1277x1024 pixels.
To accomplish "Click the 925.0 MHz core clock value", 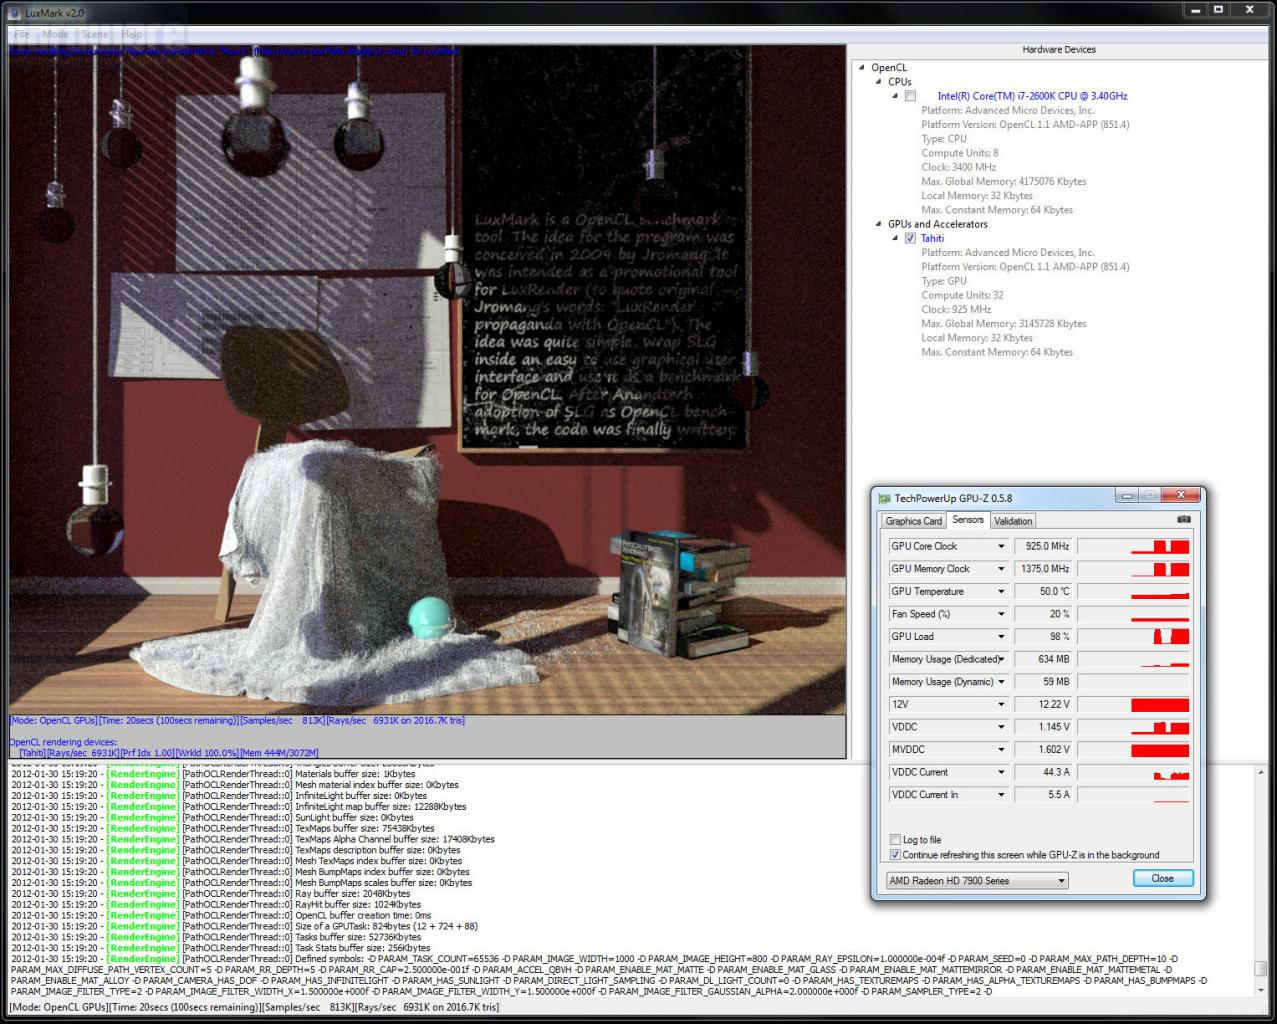I will pos(1043,547).
